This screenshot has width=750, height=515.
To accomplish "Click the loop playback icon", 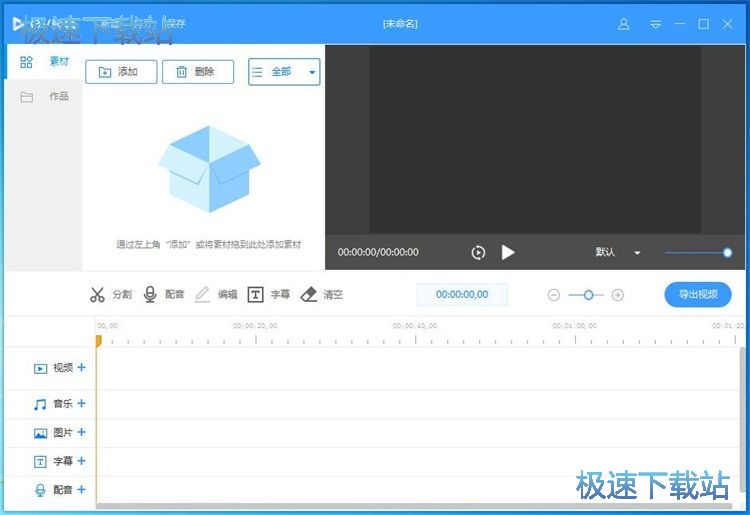I will [x=478, y=253].
